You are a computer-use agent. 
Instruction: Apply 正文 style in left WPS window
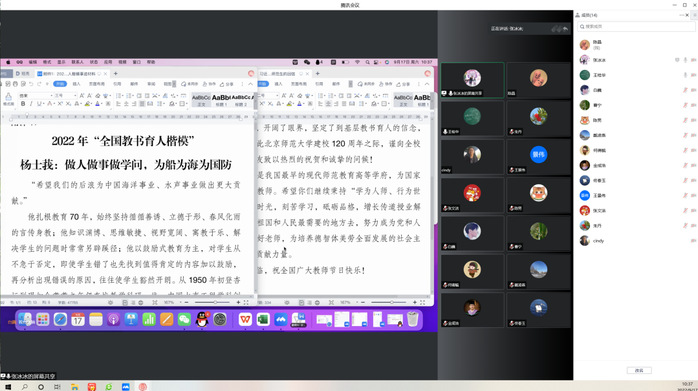tap(201, 100)
